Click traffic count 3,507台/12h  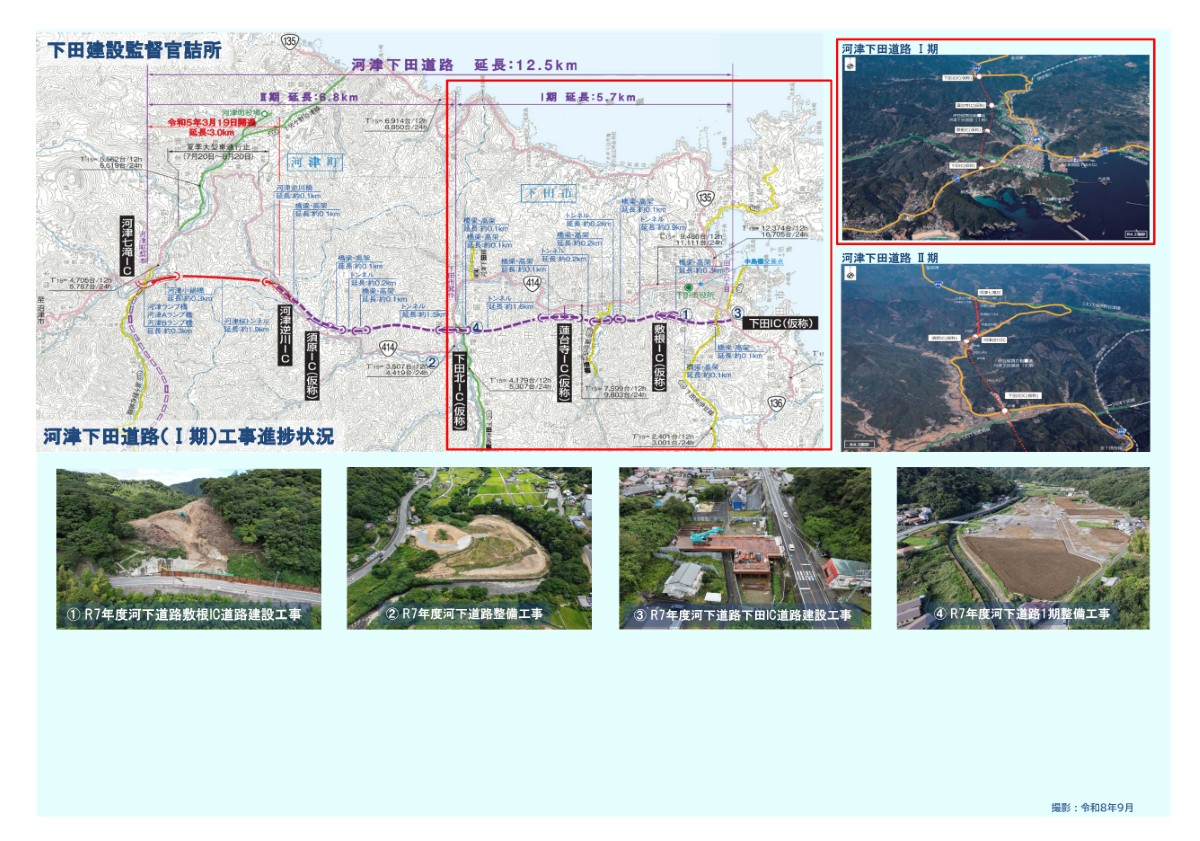(395, 368)
